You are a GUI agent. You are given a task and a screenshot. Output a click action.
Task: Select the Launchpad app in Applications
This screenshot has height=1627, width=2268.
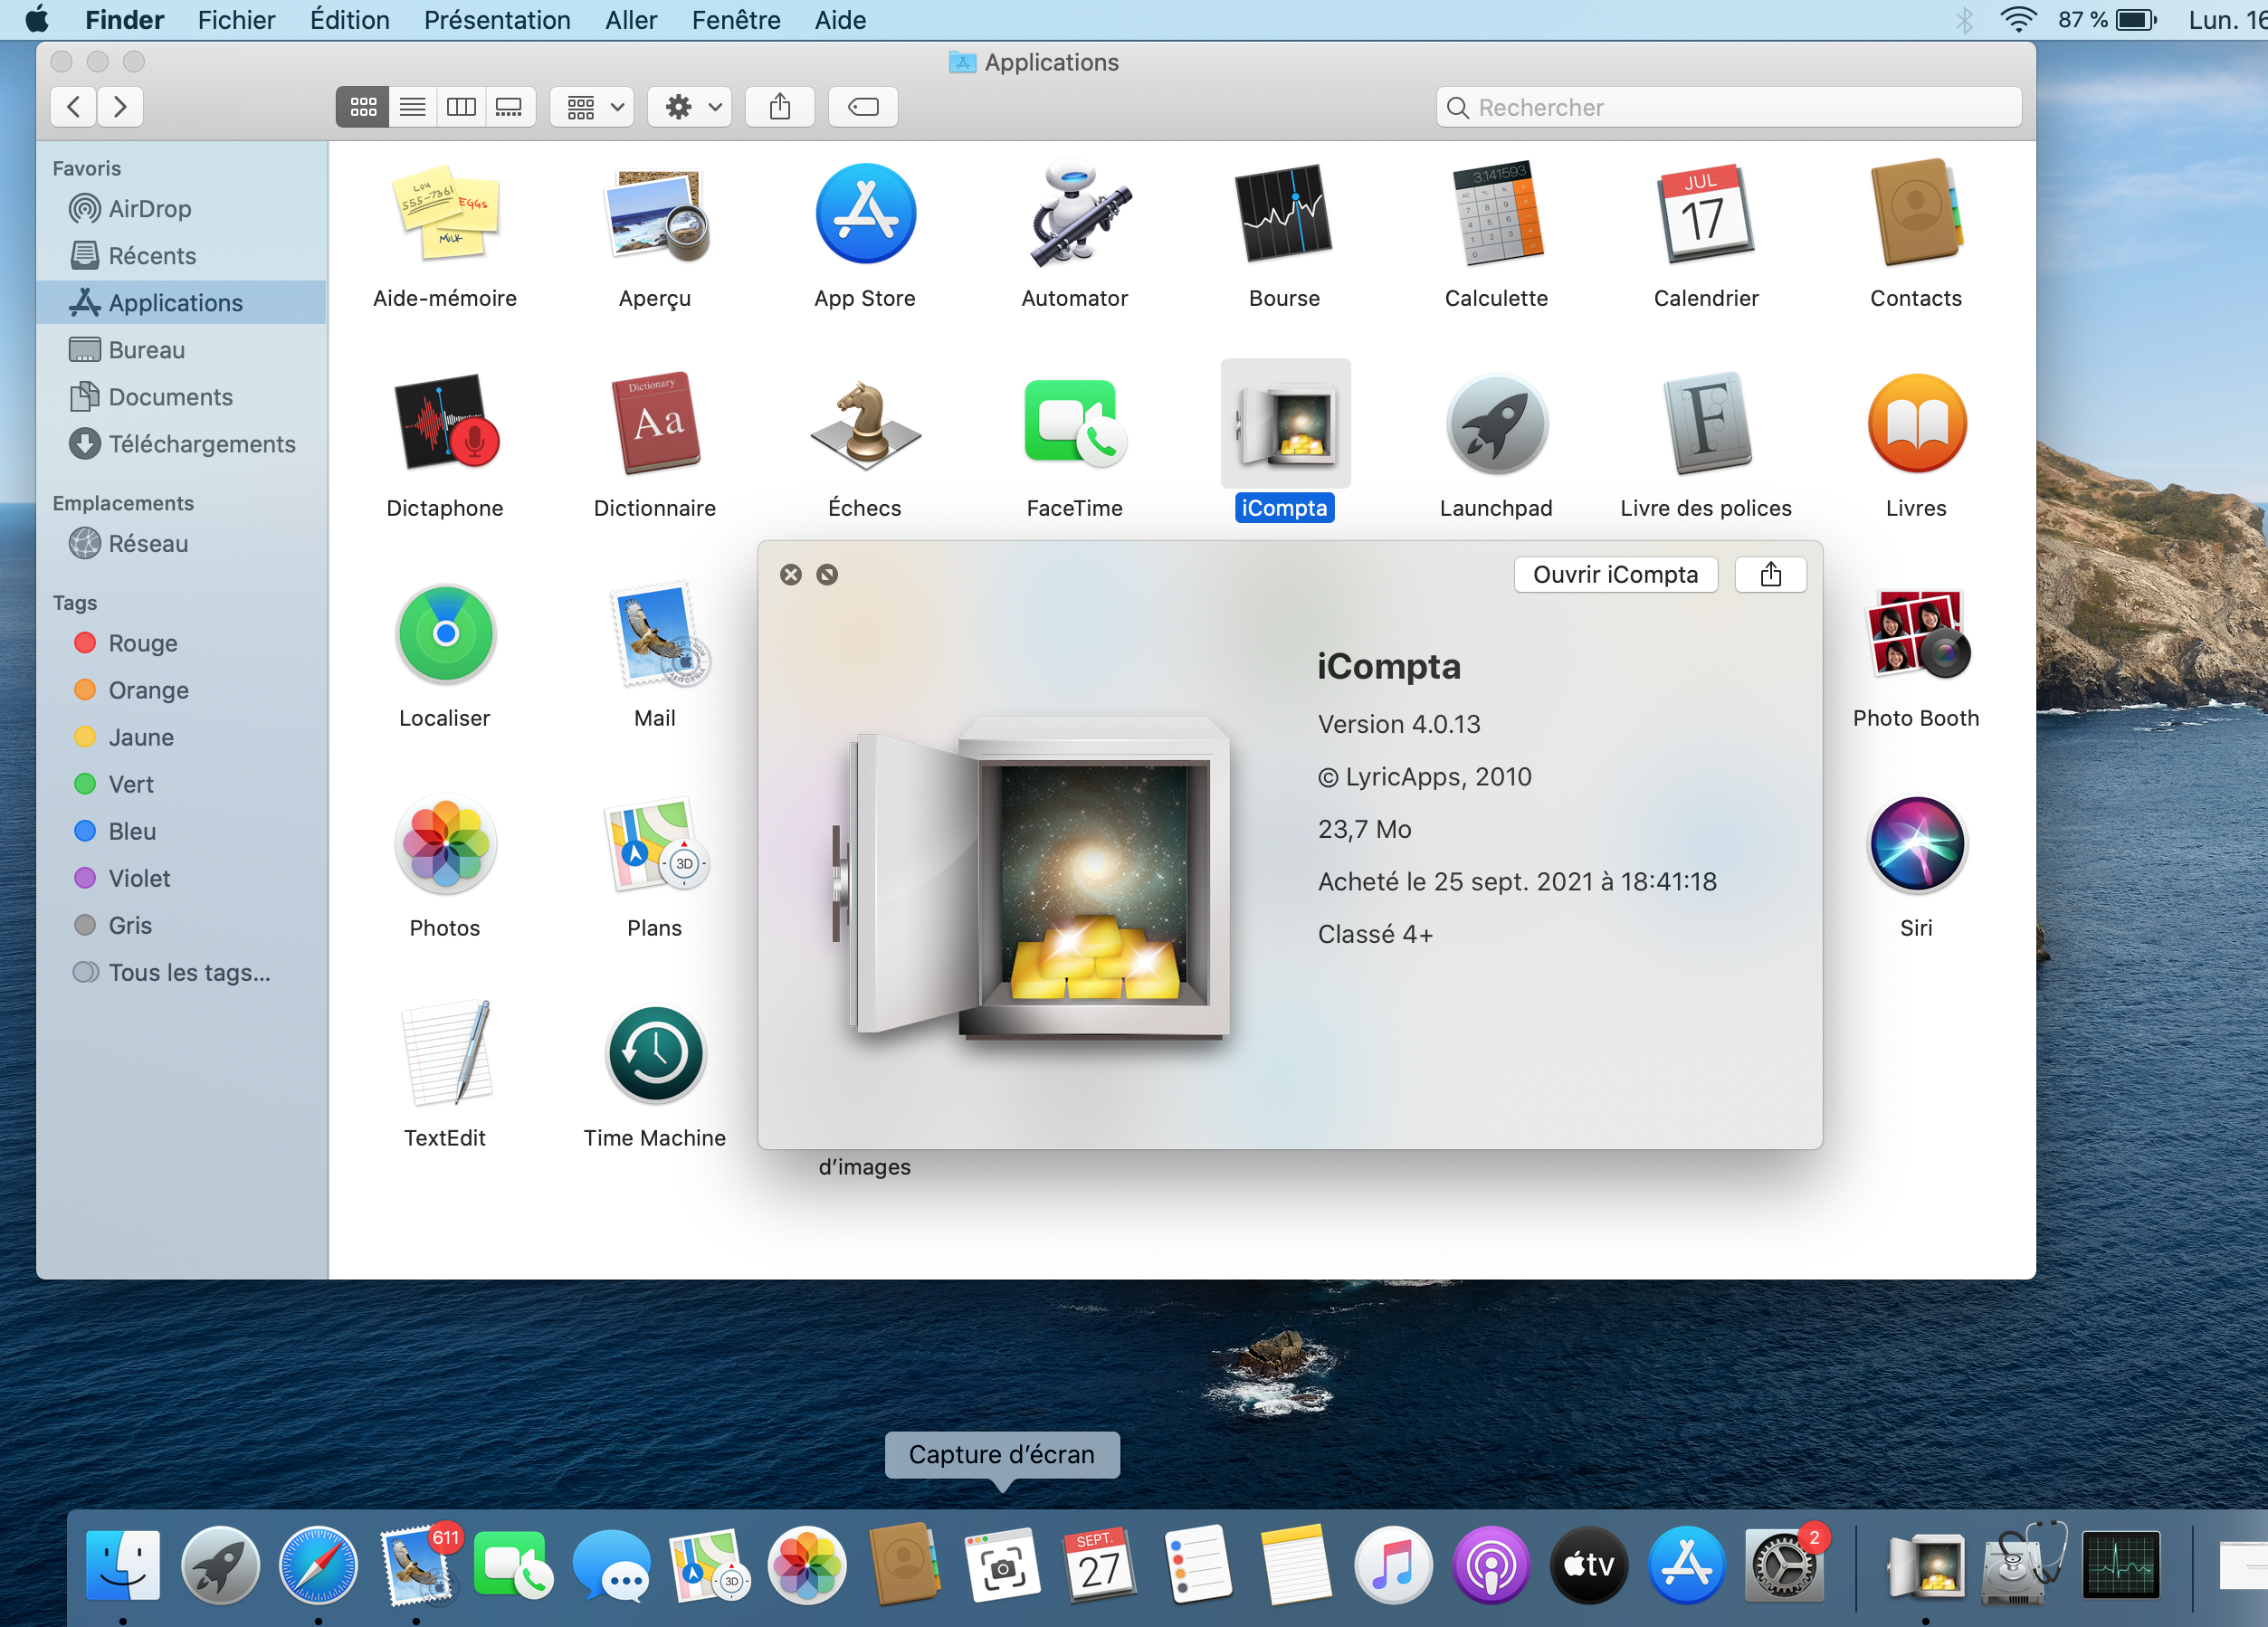(x=1497, y=424)
